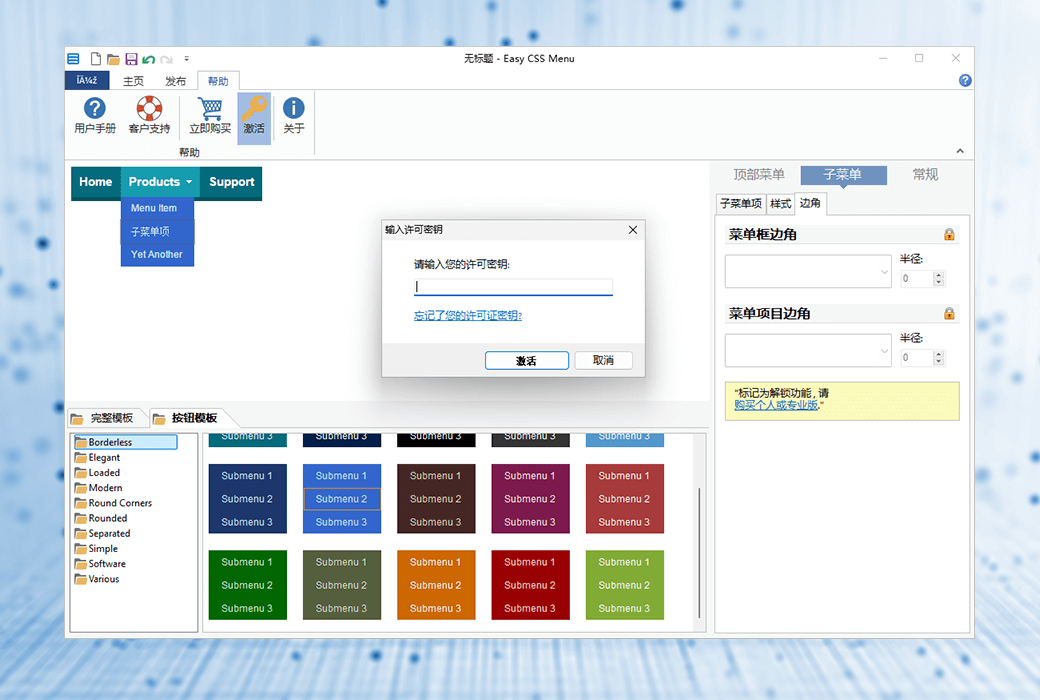Click the grey redo arrow icon
The height and width of the screenshot is (700, 1040).
click(x=166, y=60)
